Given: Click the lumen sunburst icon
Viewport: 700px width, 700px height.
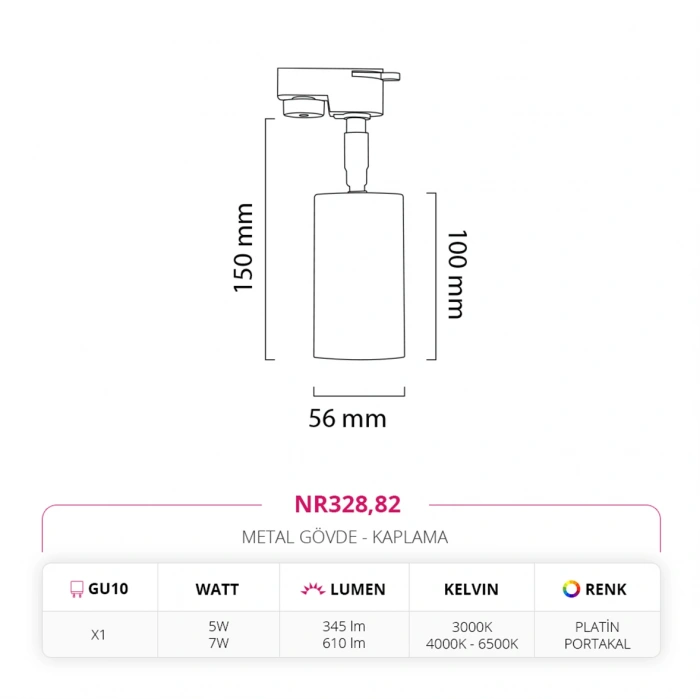Looking at the screenshot, I should (311, 589).
